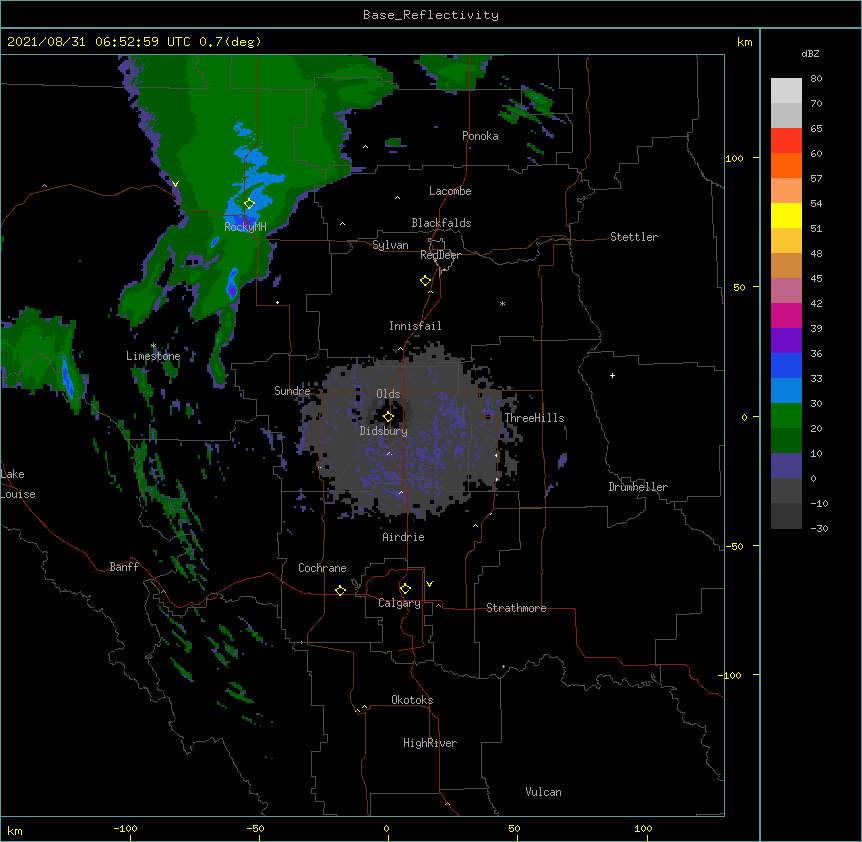This screenshot has width=862, height=842.
Task: Select the white plus marker west of Drumheller
Action: [x=612, y=375]
